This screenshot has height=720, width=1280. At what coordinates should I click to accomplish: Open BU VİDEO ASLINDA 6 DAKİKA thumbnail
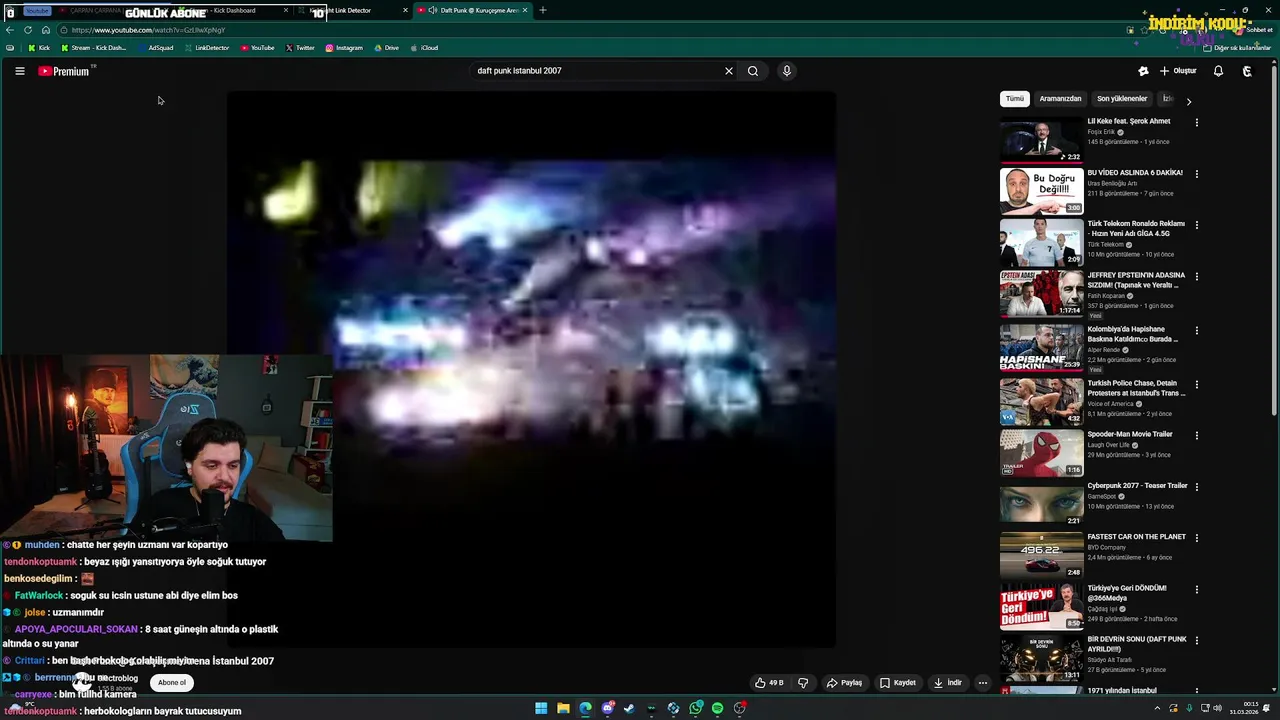pos(1041,191)
